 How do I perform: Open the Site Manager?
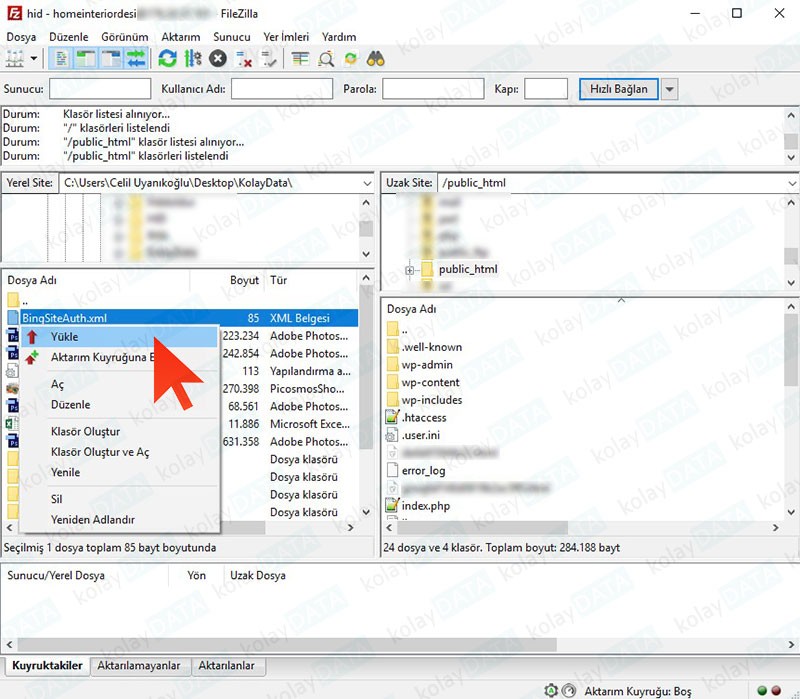15,58
